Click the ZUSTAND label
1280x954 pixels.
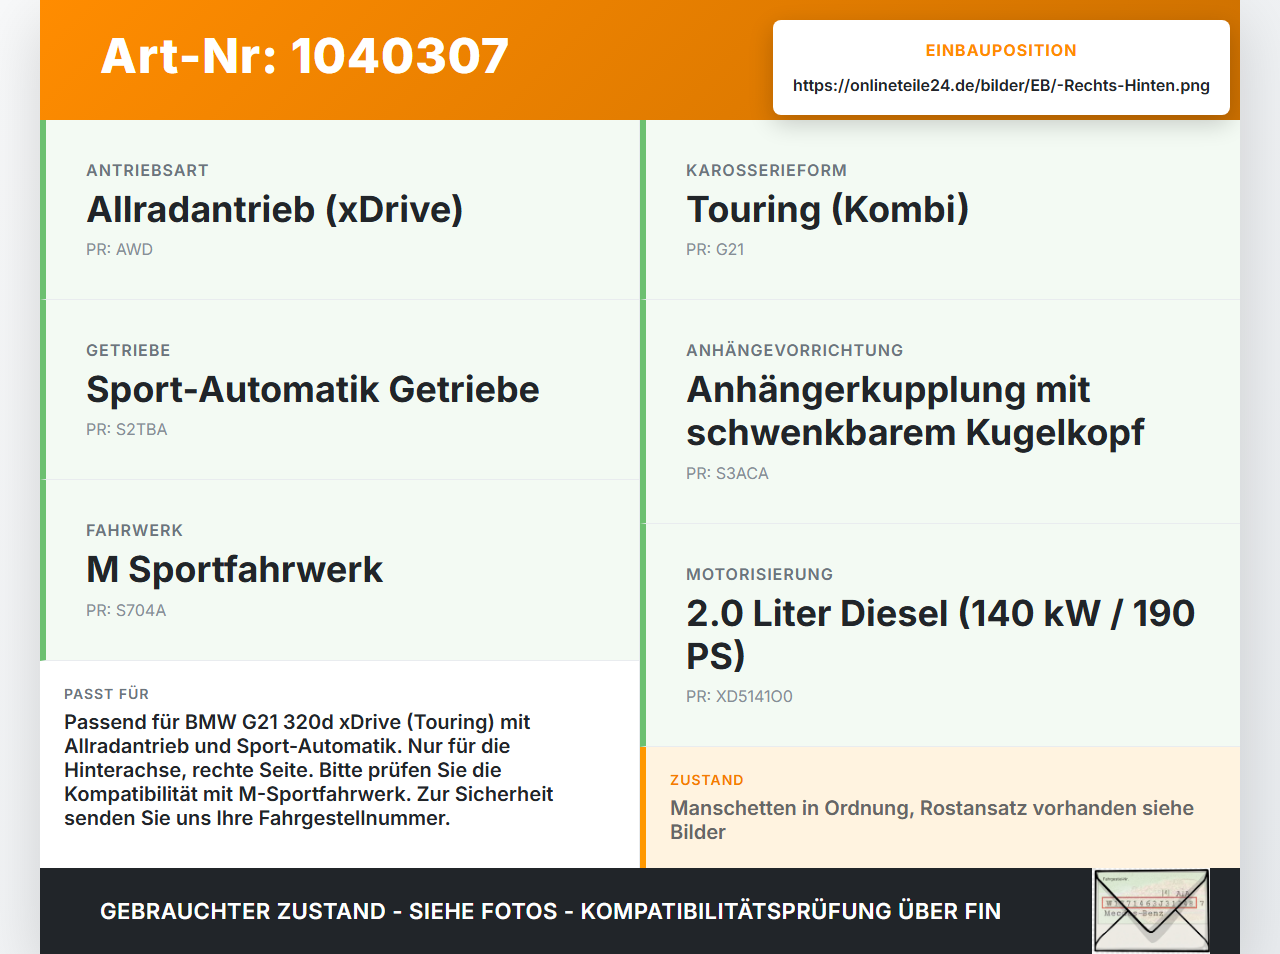(706, 780)
